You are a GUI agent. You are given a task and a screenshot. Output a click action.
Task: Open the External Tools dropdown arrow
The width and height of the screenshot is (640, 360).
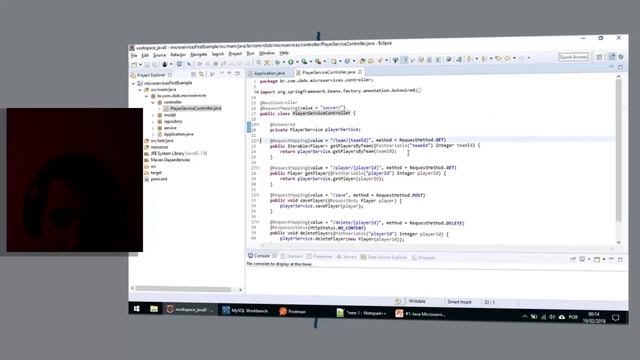[324, 62]
